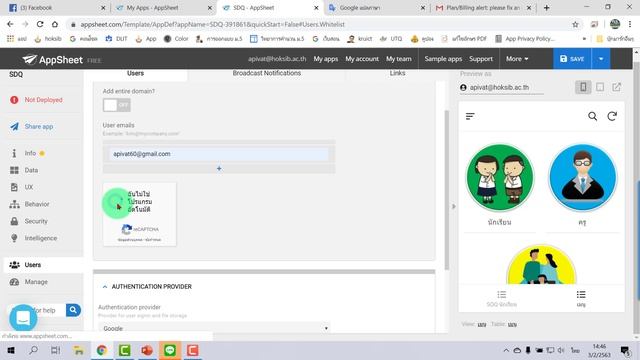The width and height of the screenshot is (640, 360).
Task: Open PowerPoint from the taskbar
Action: point(147,350)
